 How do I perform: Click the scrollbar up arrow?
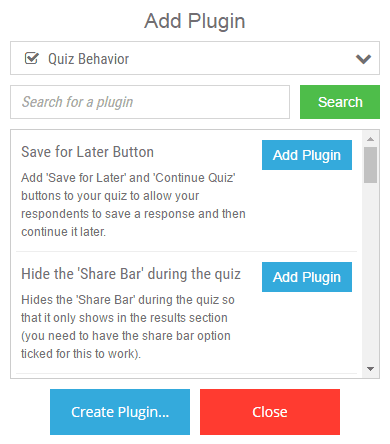tap(370, 139)
